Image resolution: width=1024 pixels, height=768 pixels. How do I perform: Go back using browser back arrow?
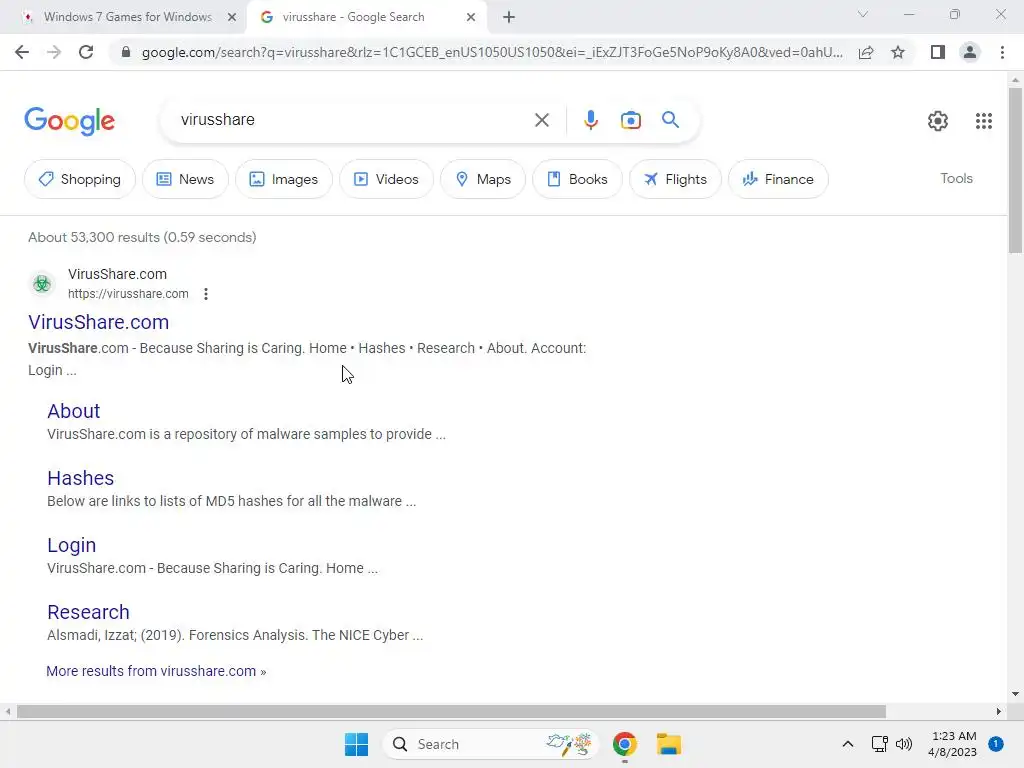(22, 52)
